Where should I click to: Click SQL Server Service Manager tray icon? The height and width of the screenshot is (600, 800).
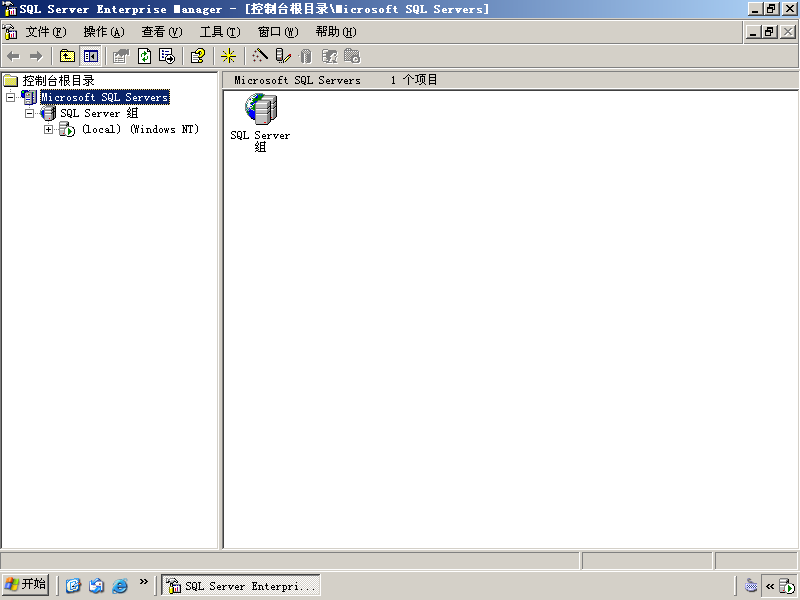[787, 586]
